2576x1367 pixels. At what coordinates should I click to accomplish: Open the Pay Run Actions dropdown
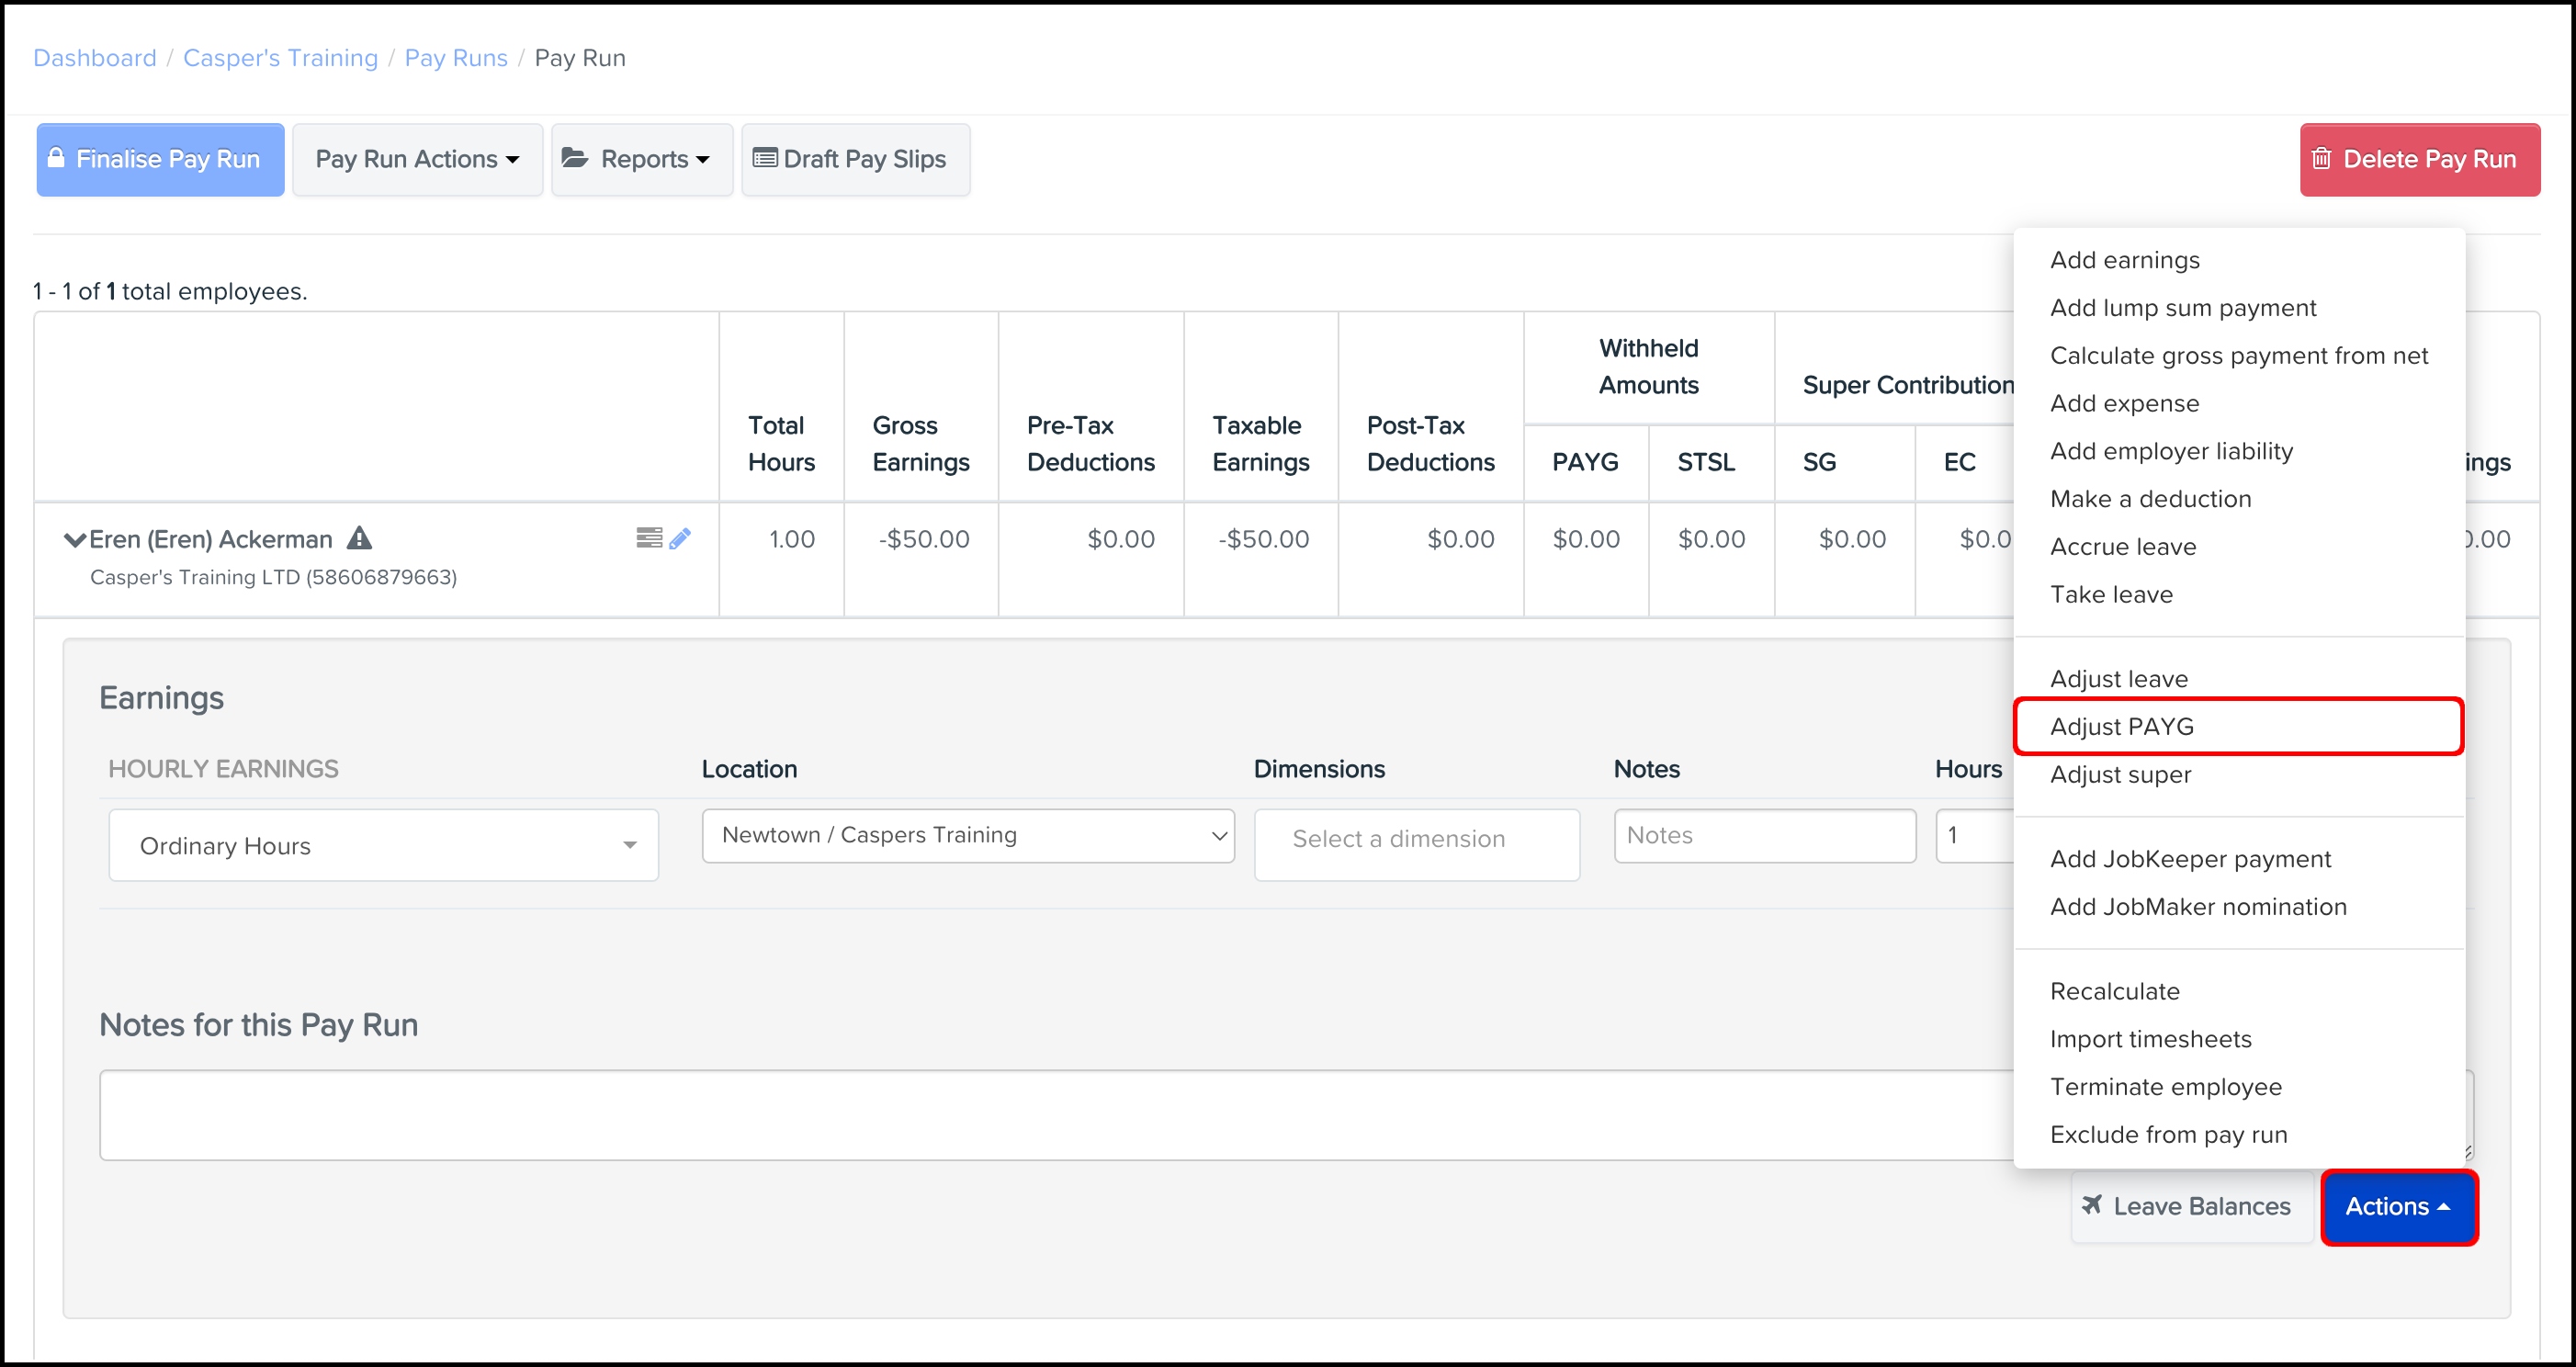[x=417, y=160]
